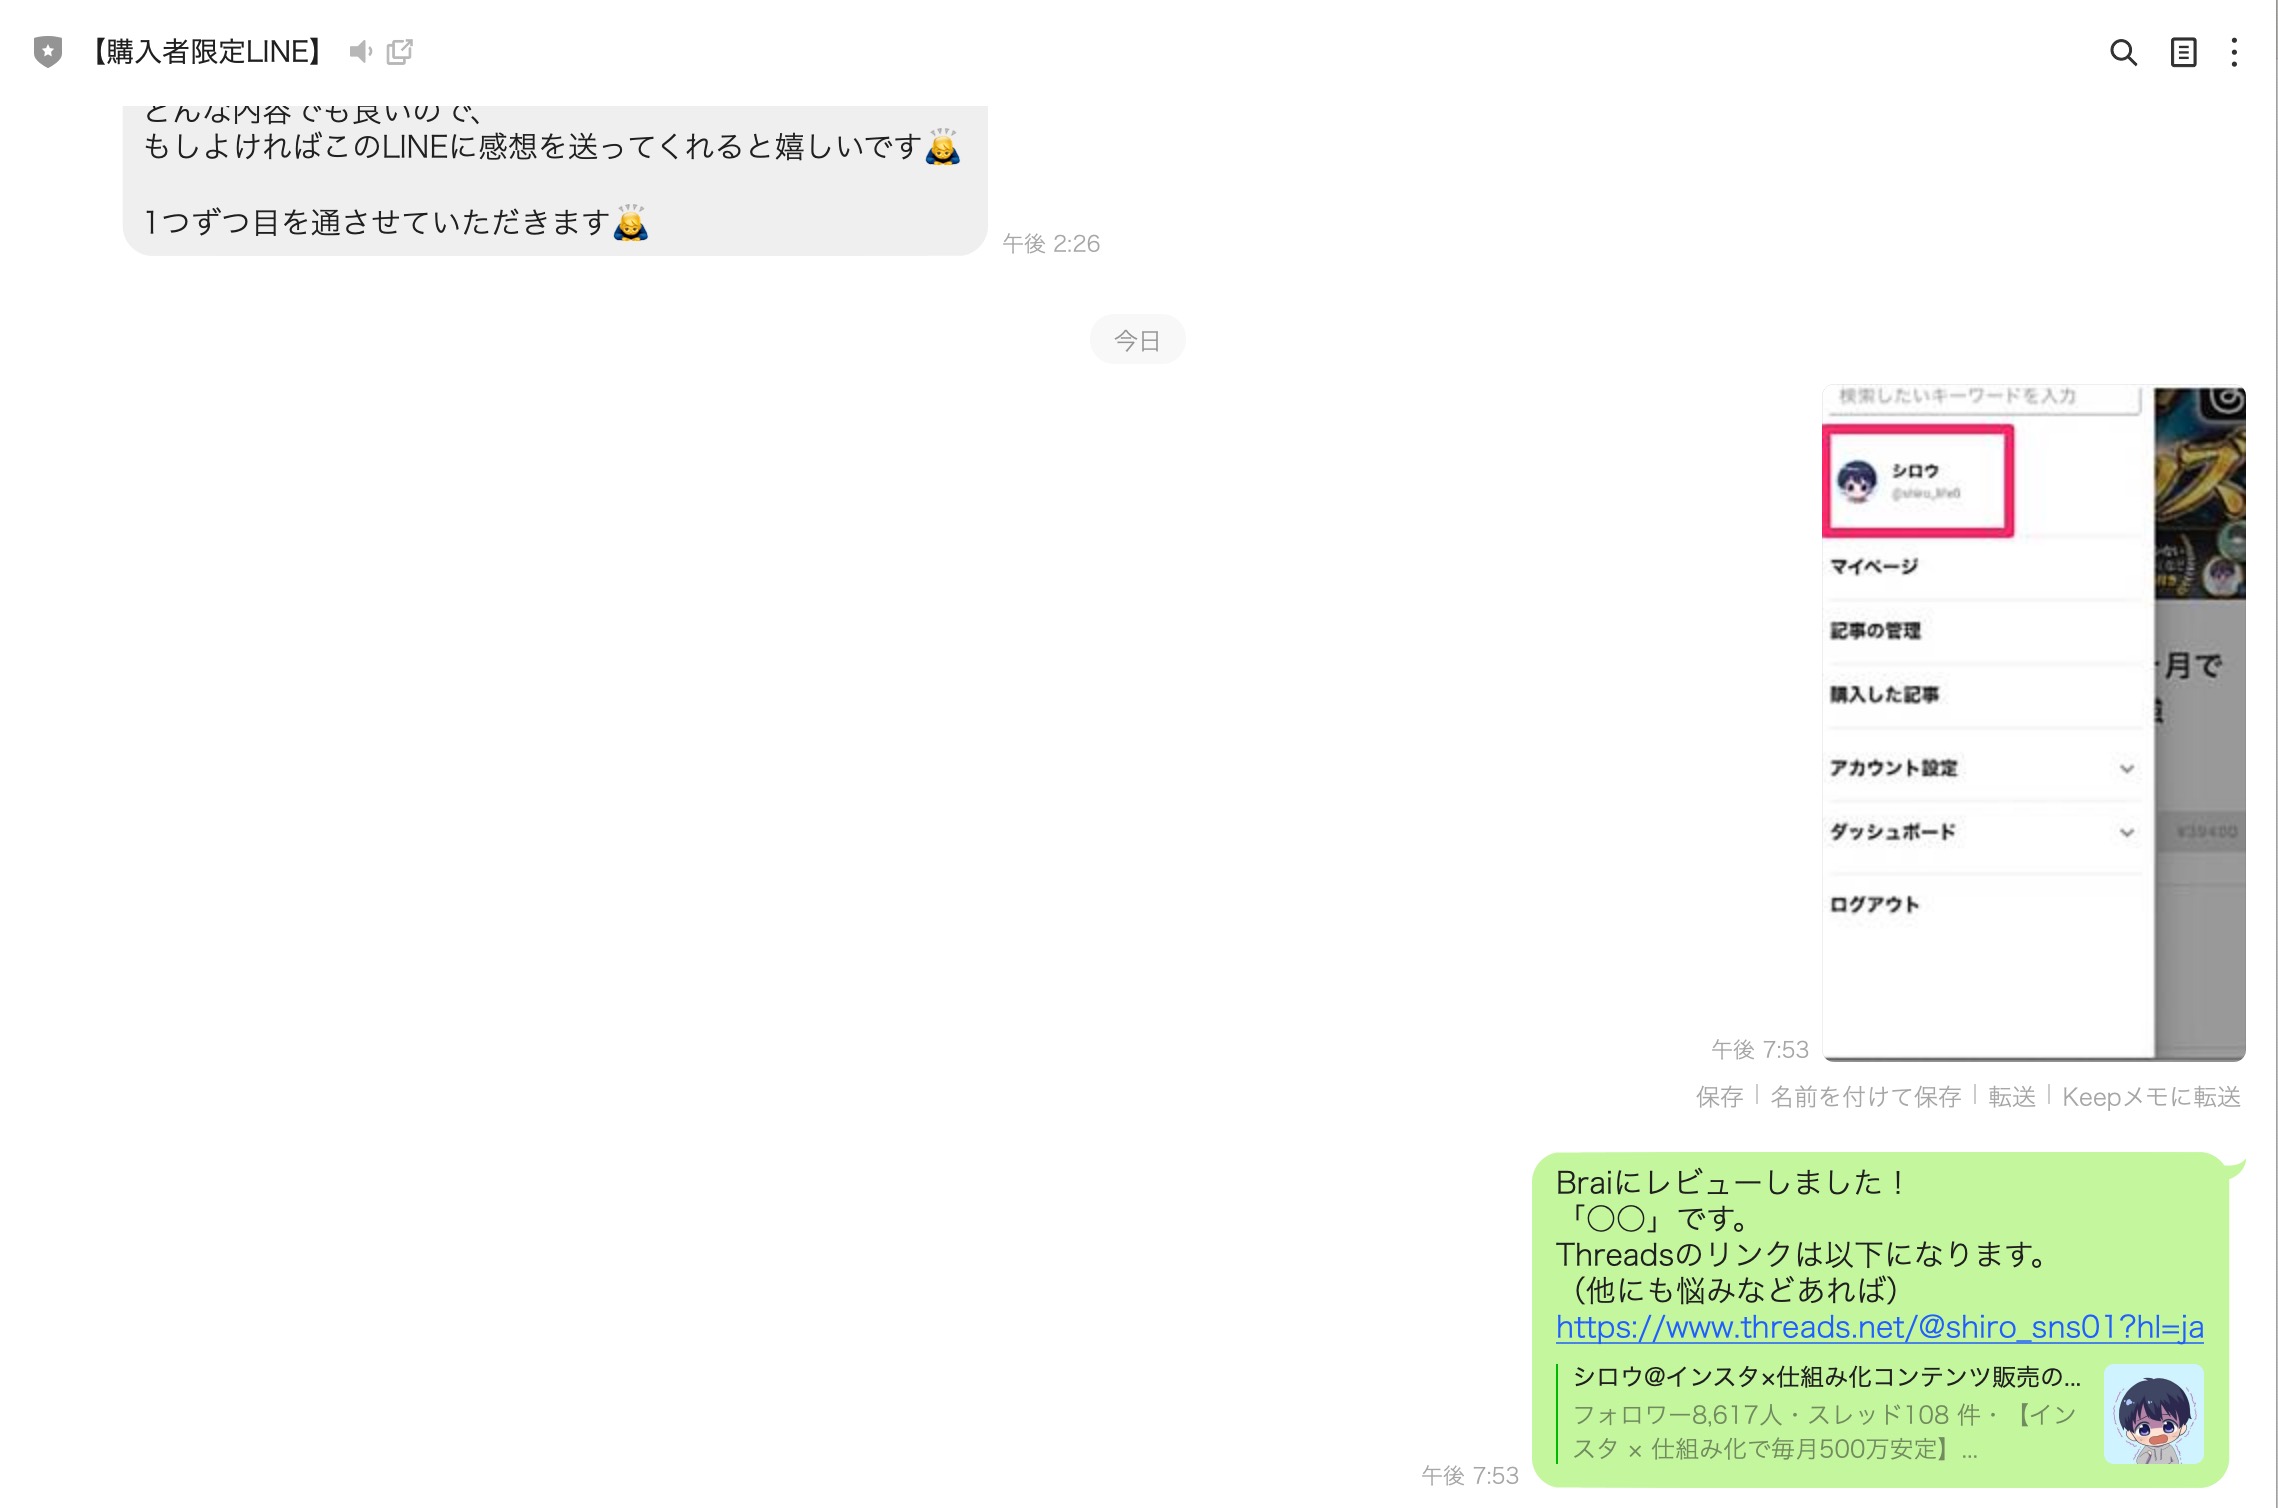Click the 今日 date separator pill
Screen dimensions: 2278x1508
tap(1137, 340)
